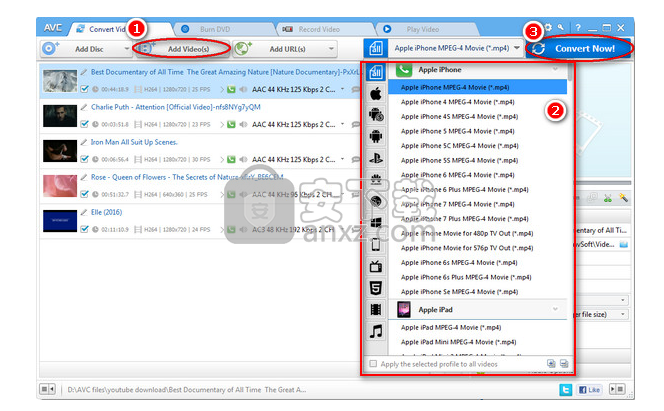Select the Elle (2016) video thumbnail

point(60,221)
